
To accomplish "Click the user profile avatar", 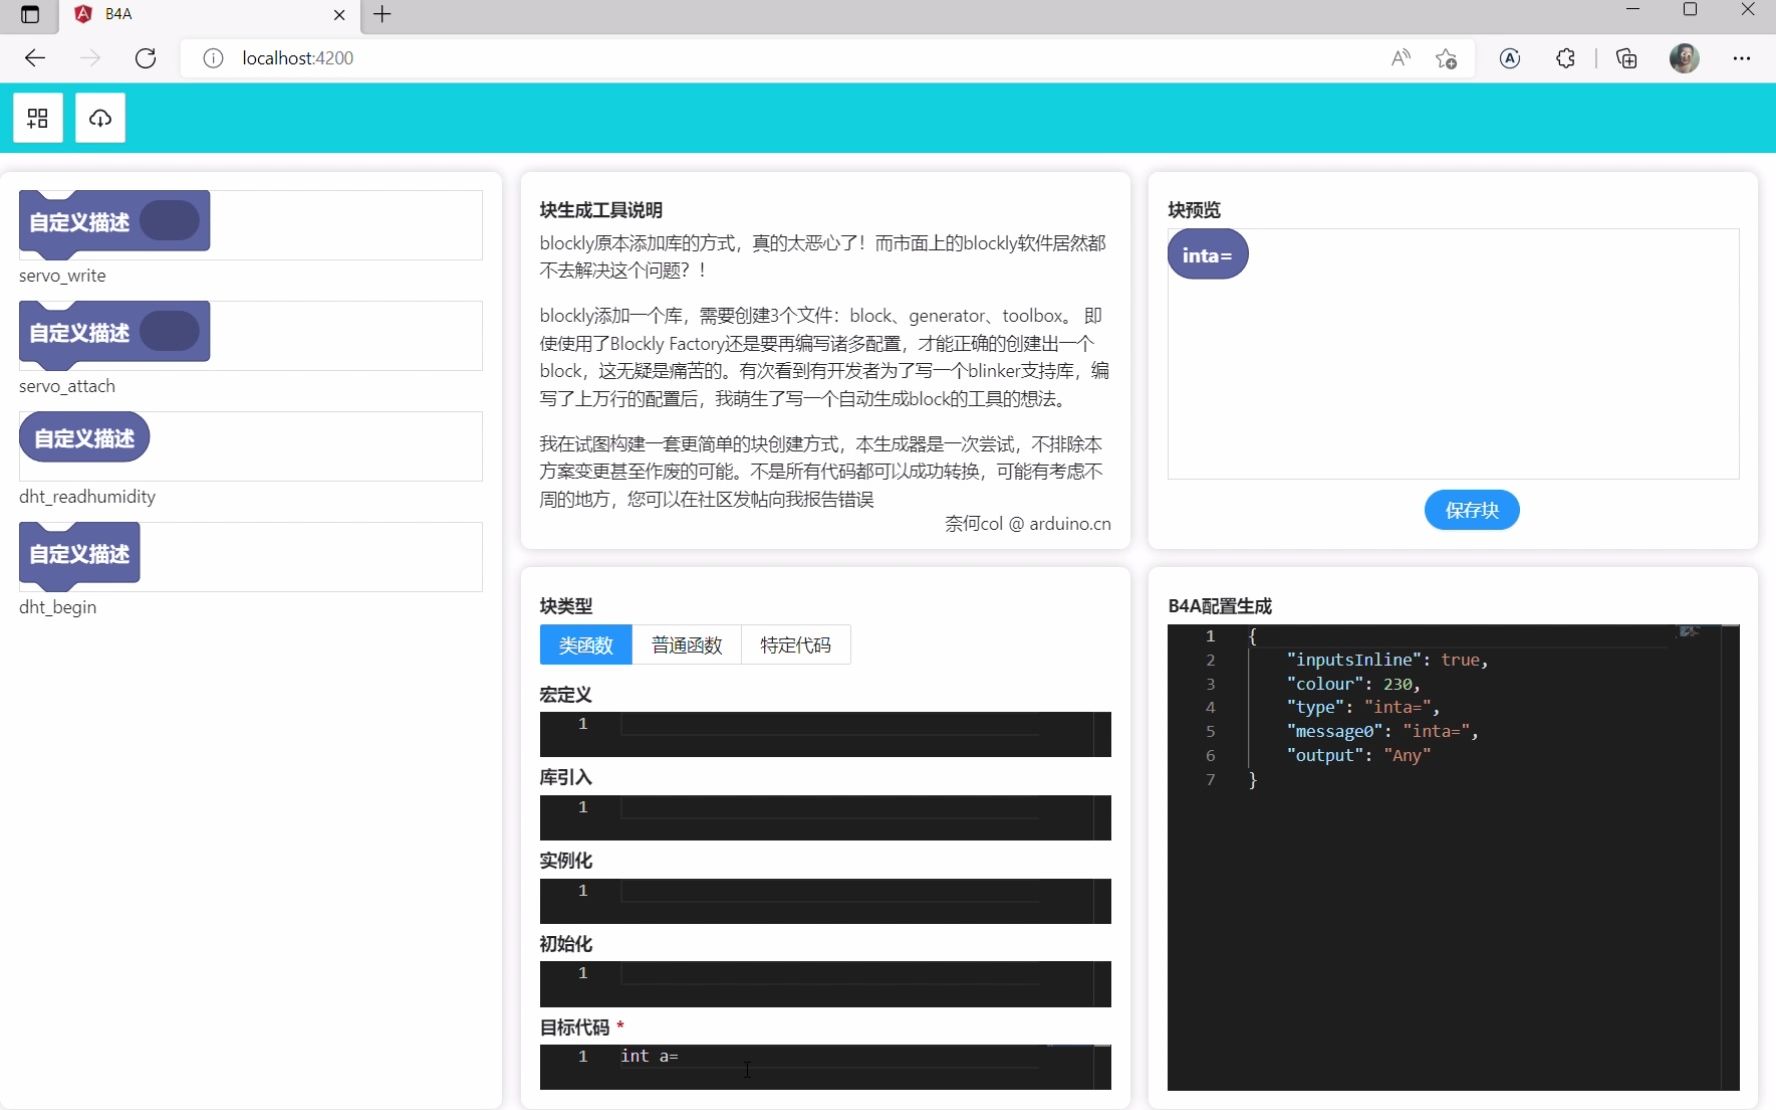I will click(1685, 58).
